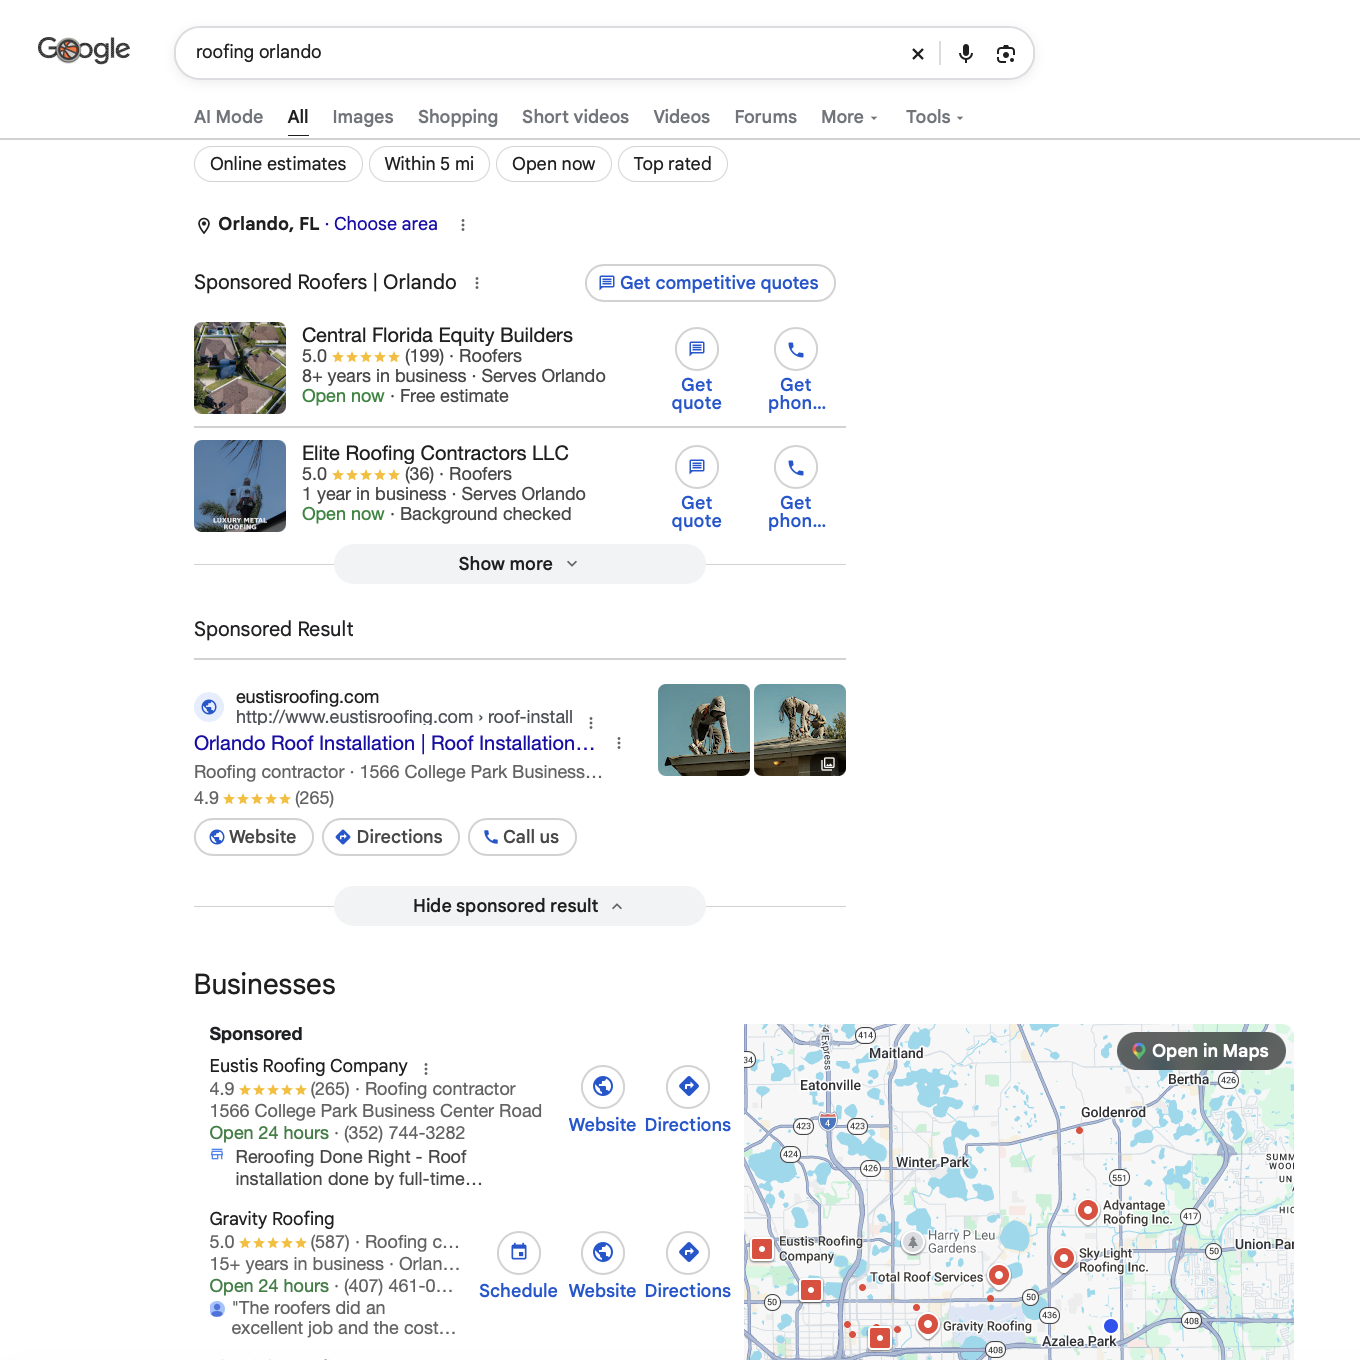The height and width of the screenshot is (1360, 1360).
Task: Switch to Shopping tab
Action: click(x=458, y=117)
